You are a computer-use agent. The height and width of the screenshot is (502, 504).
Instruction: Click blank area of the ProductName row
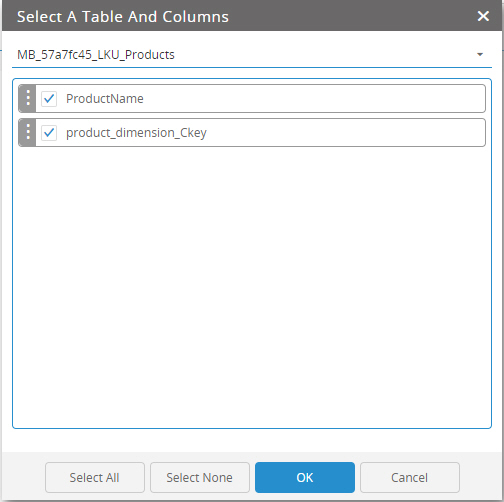(313, 99)
